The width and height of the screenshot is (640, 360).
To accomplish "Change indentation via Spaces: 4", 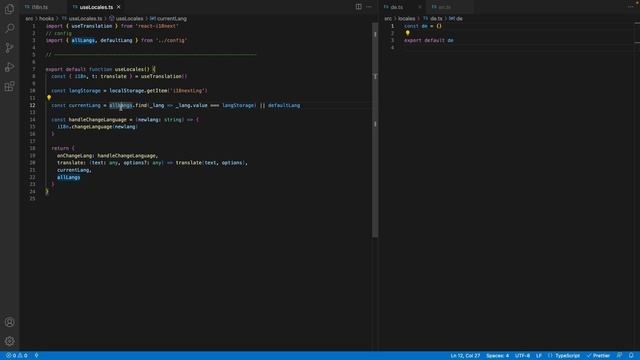I will [497, 356].
